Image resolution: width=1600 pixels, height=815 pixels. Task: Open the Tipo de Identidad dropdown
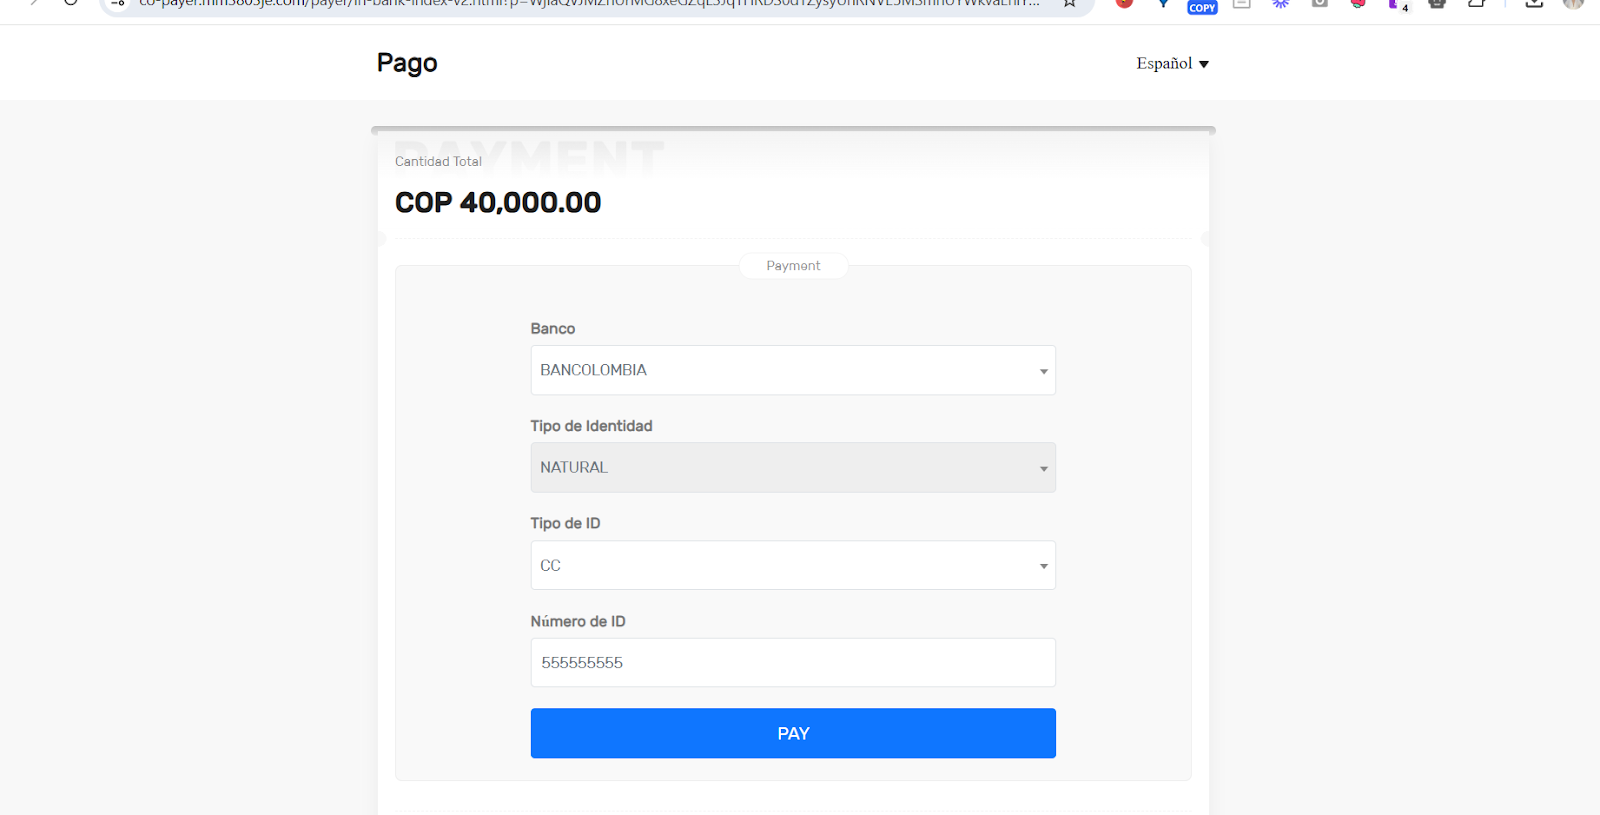pyautogui.click(x=792, y=467)
